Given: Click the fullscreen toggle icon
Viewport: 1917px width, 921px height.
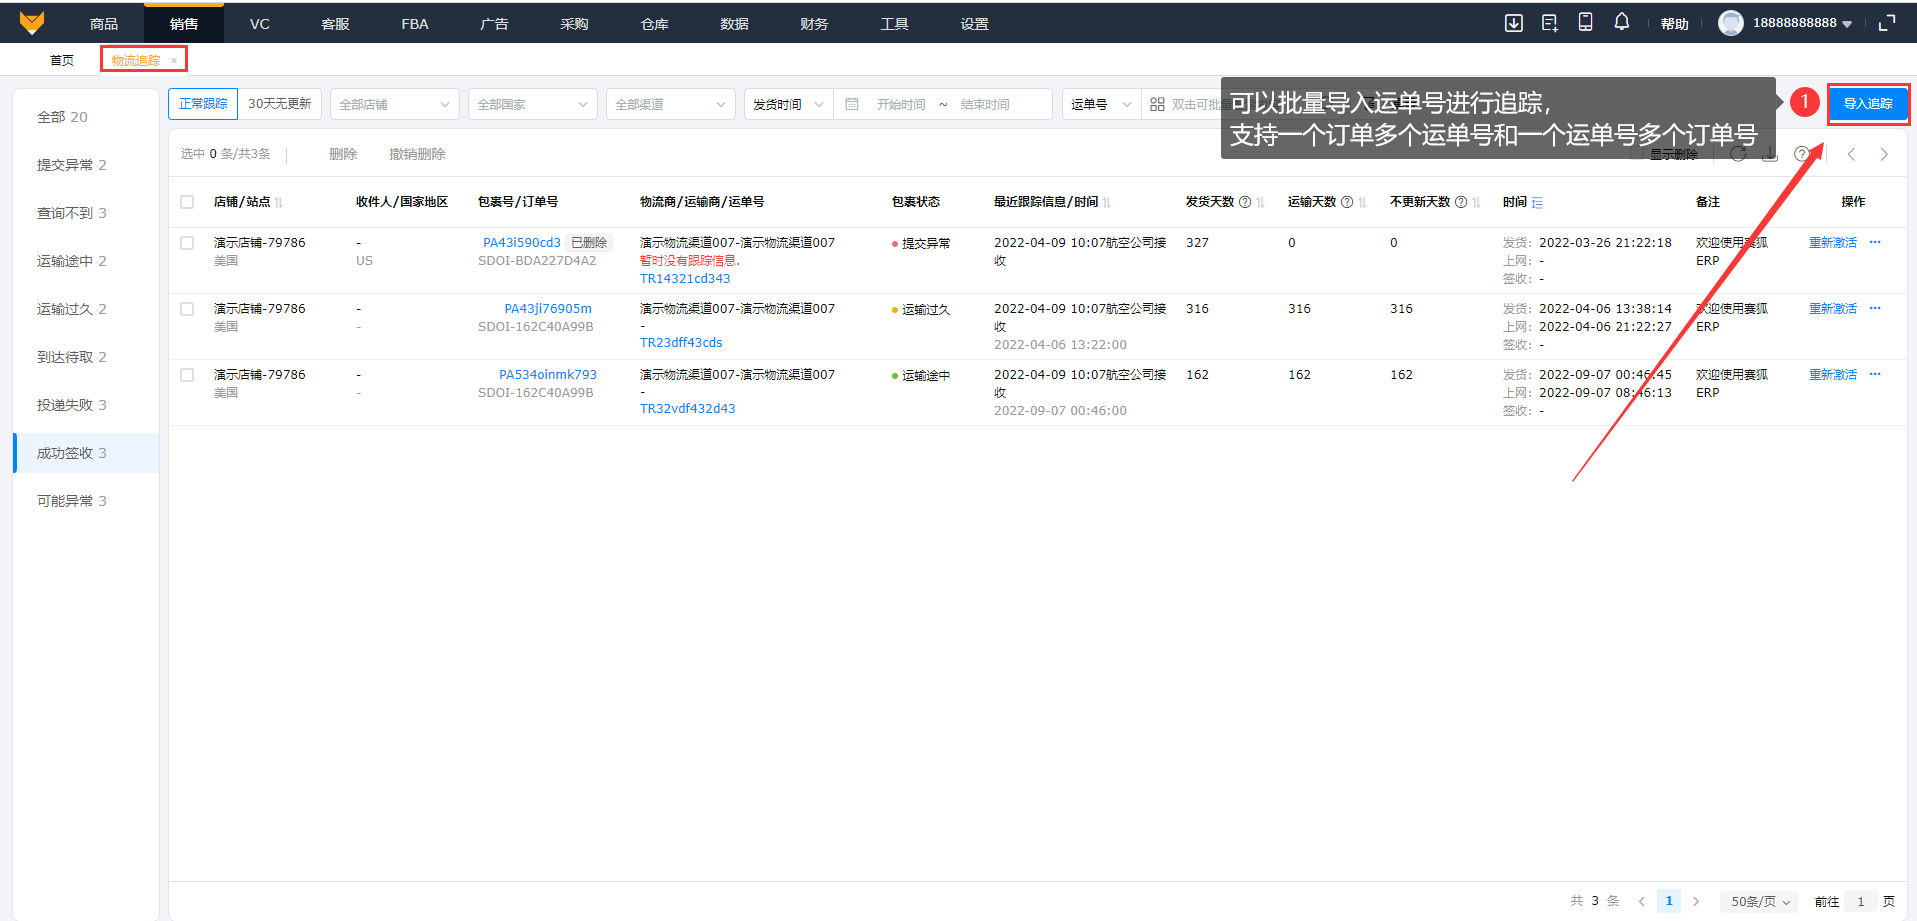Looking at the screenshot, I should click(x=1886, y=23).
